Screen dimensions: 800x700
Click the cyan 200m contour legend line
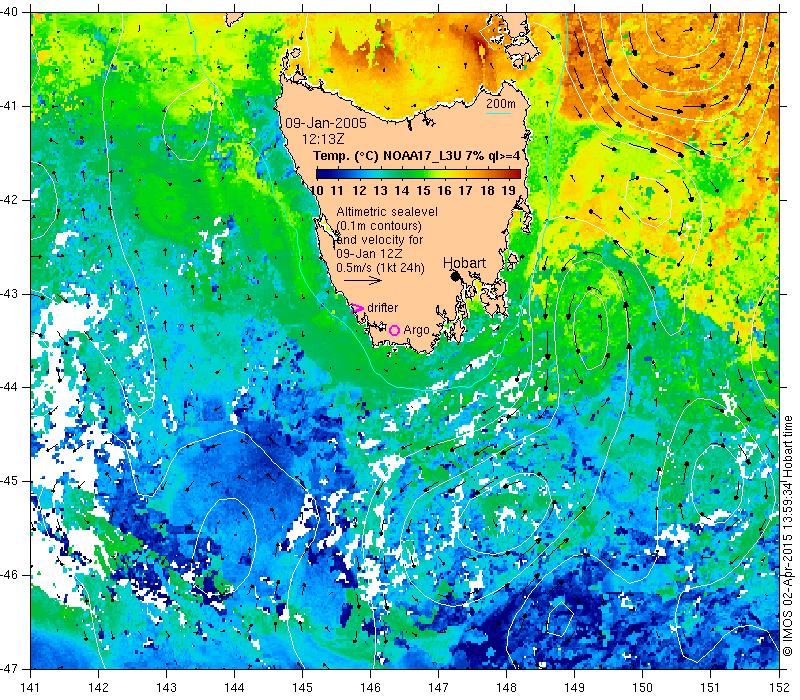(498, 113)
